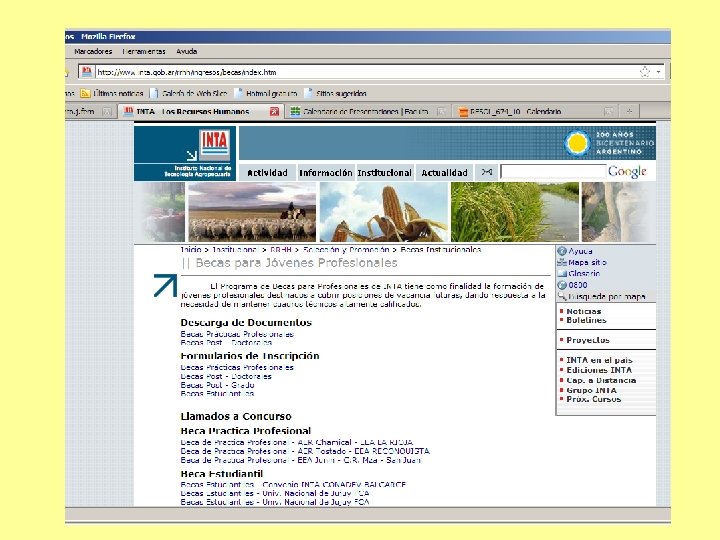
Task: Bookmark this page with the star icon
Action: tap(645, 72)
